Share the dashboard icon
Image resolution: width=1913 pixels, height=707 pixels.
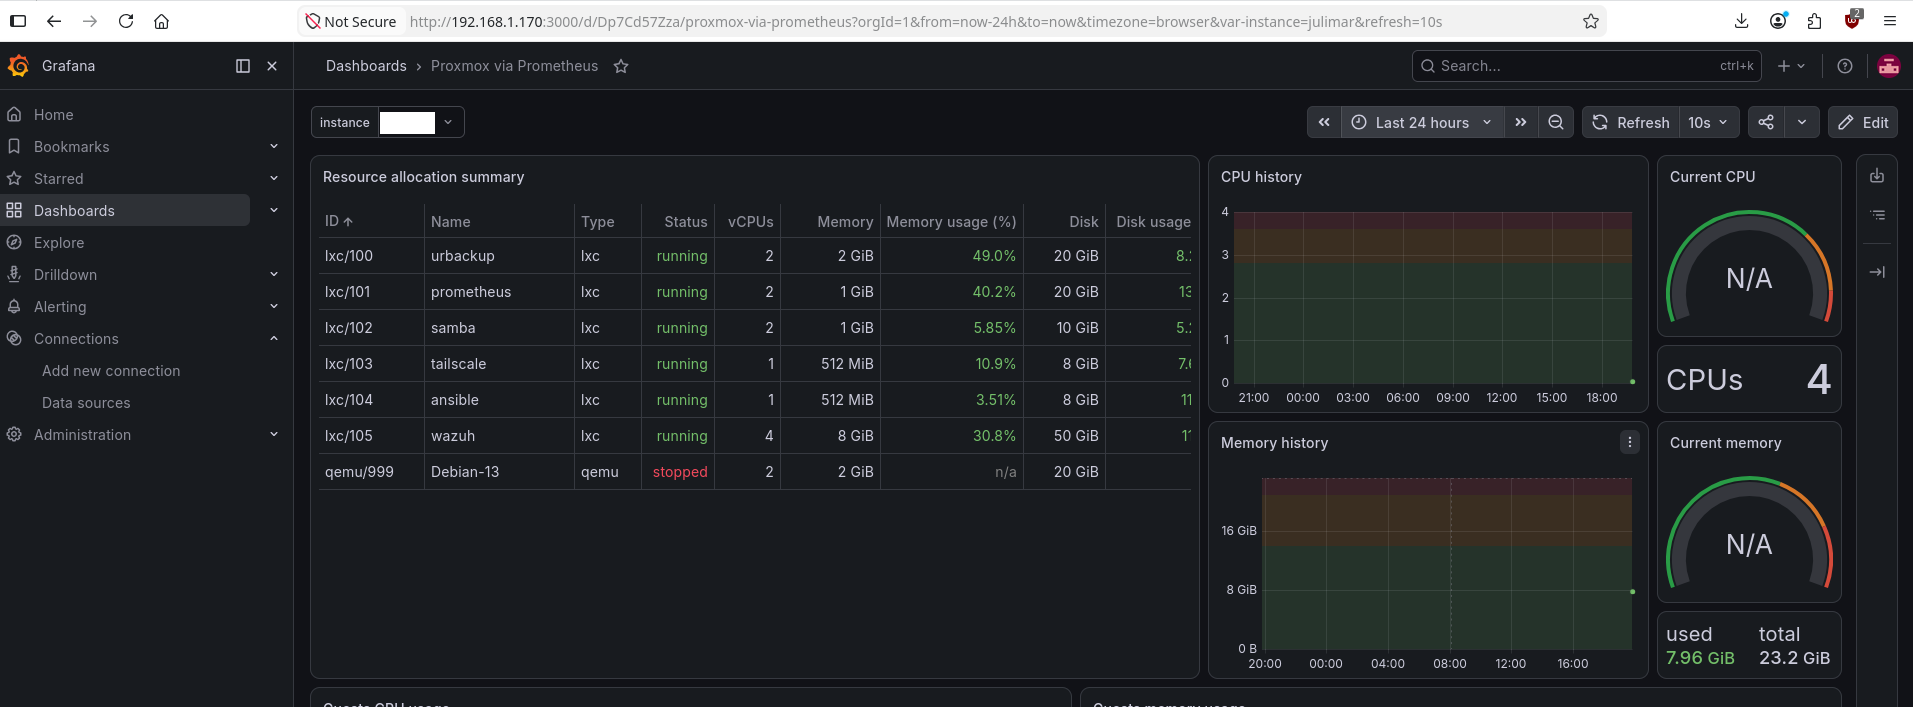click(x=1766, y=122)
